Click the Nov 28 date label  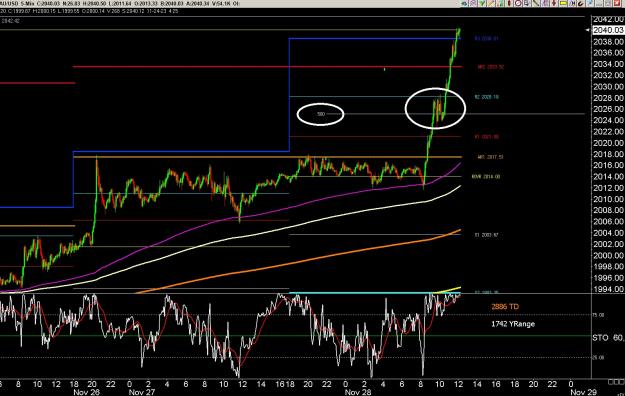(x=358, y=392)
